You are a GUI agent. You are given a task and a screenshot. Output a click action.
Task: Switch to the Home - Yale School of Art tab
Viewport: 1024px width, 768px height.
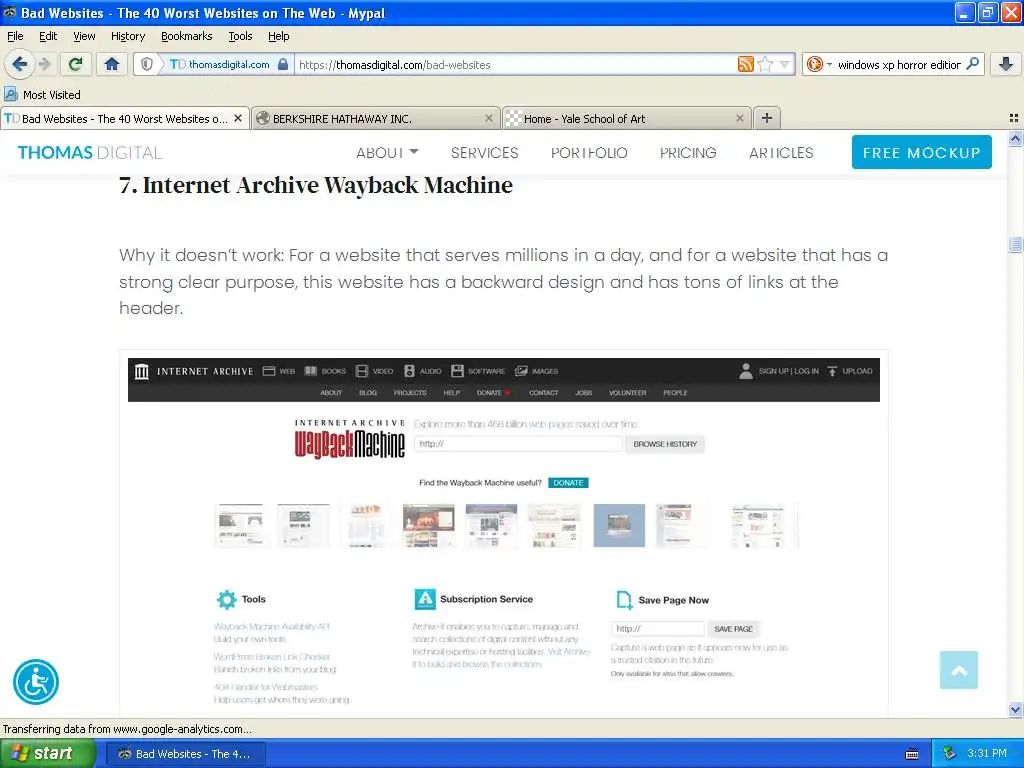627,118
